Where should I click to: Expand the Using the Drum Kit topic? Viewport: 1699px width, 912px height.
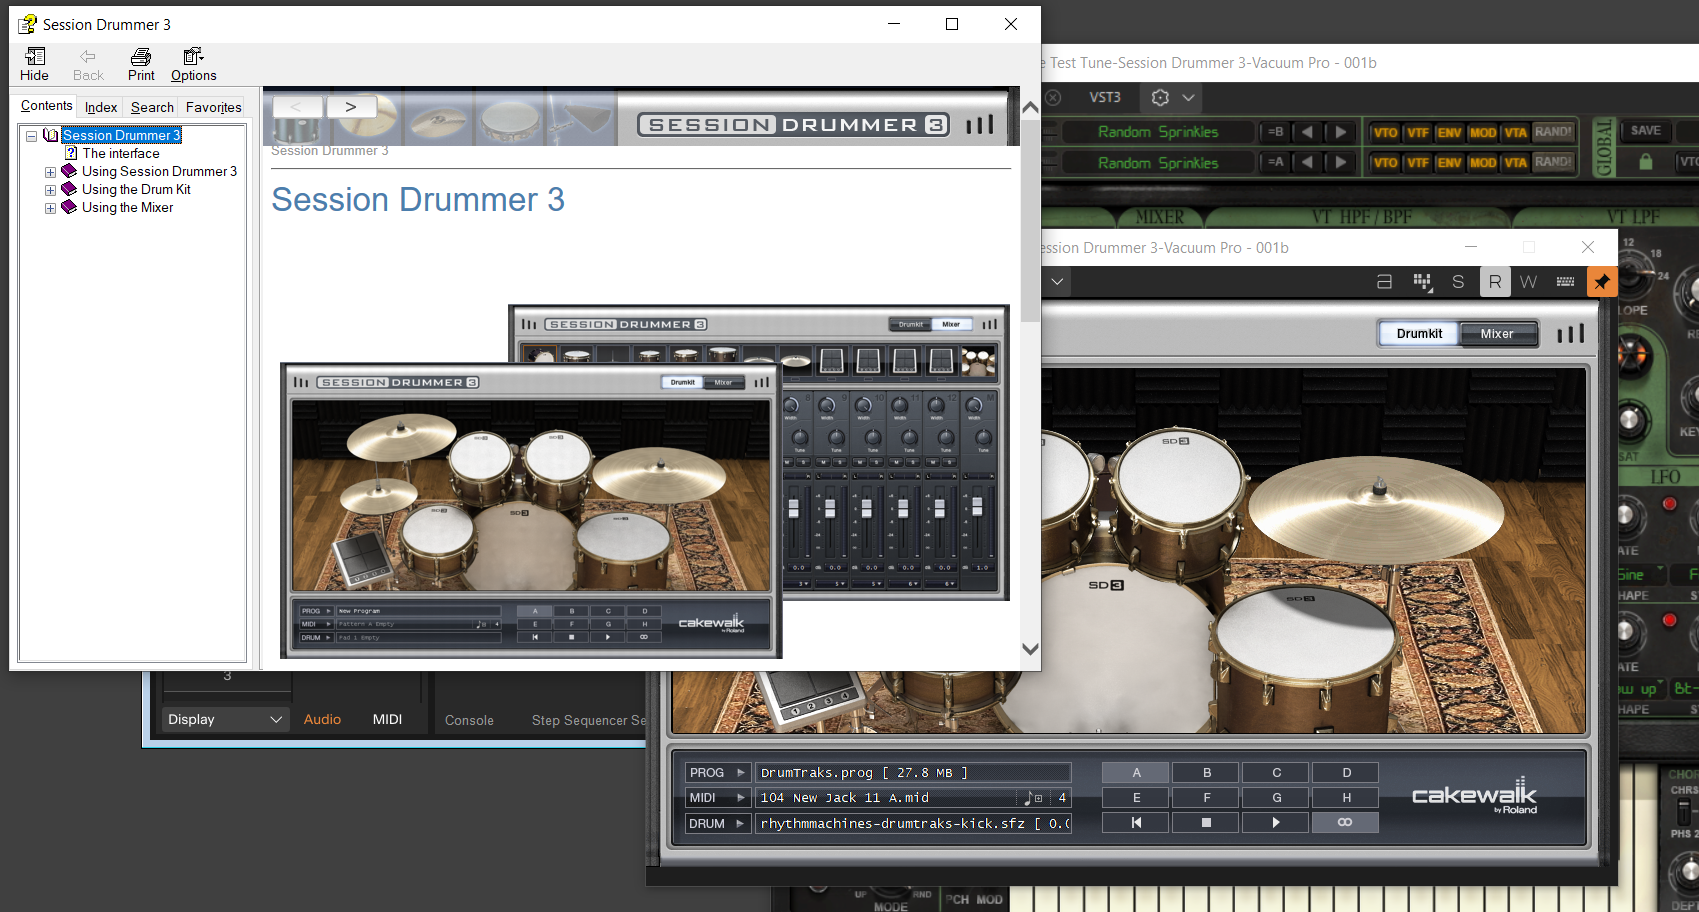pos(50,190)
